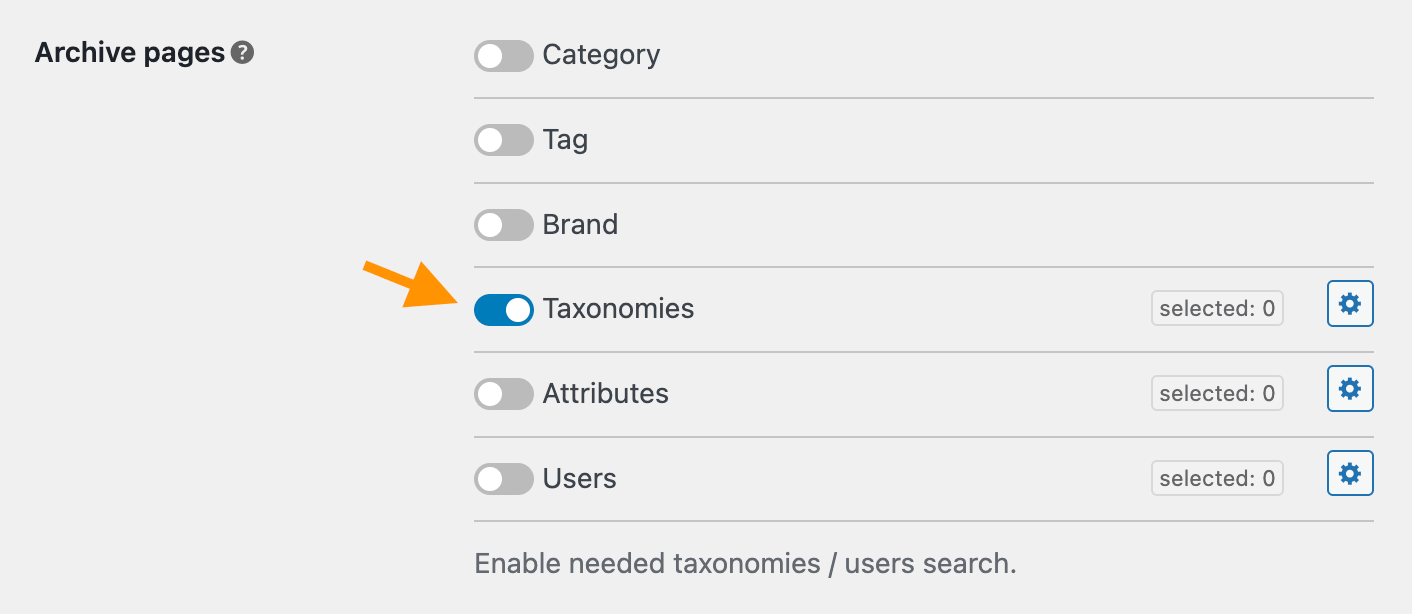Enable the Category toggle

(x=503, y=56)
